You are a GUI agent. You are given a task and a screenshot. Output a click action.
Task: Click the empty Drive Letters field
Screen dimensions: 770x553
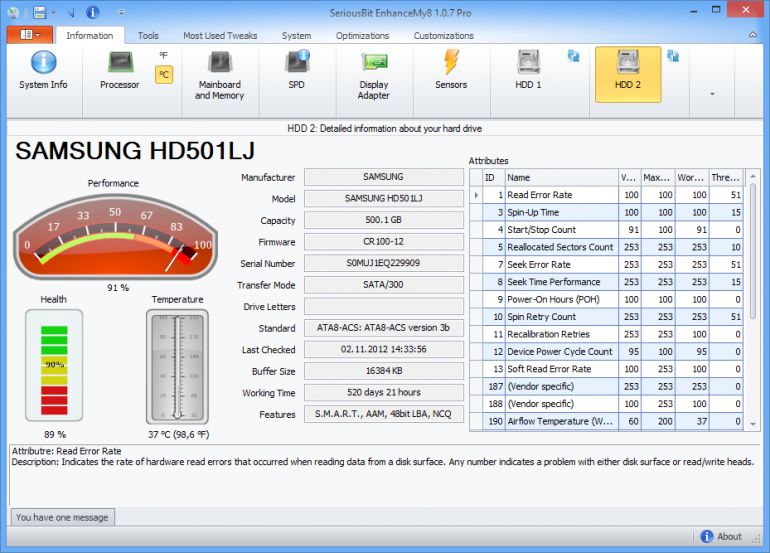coord(384,306)
